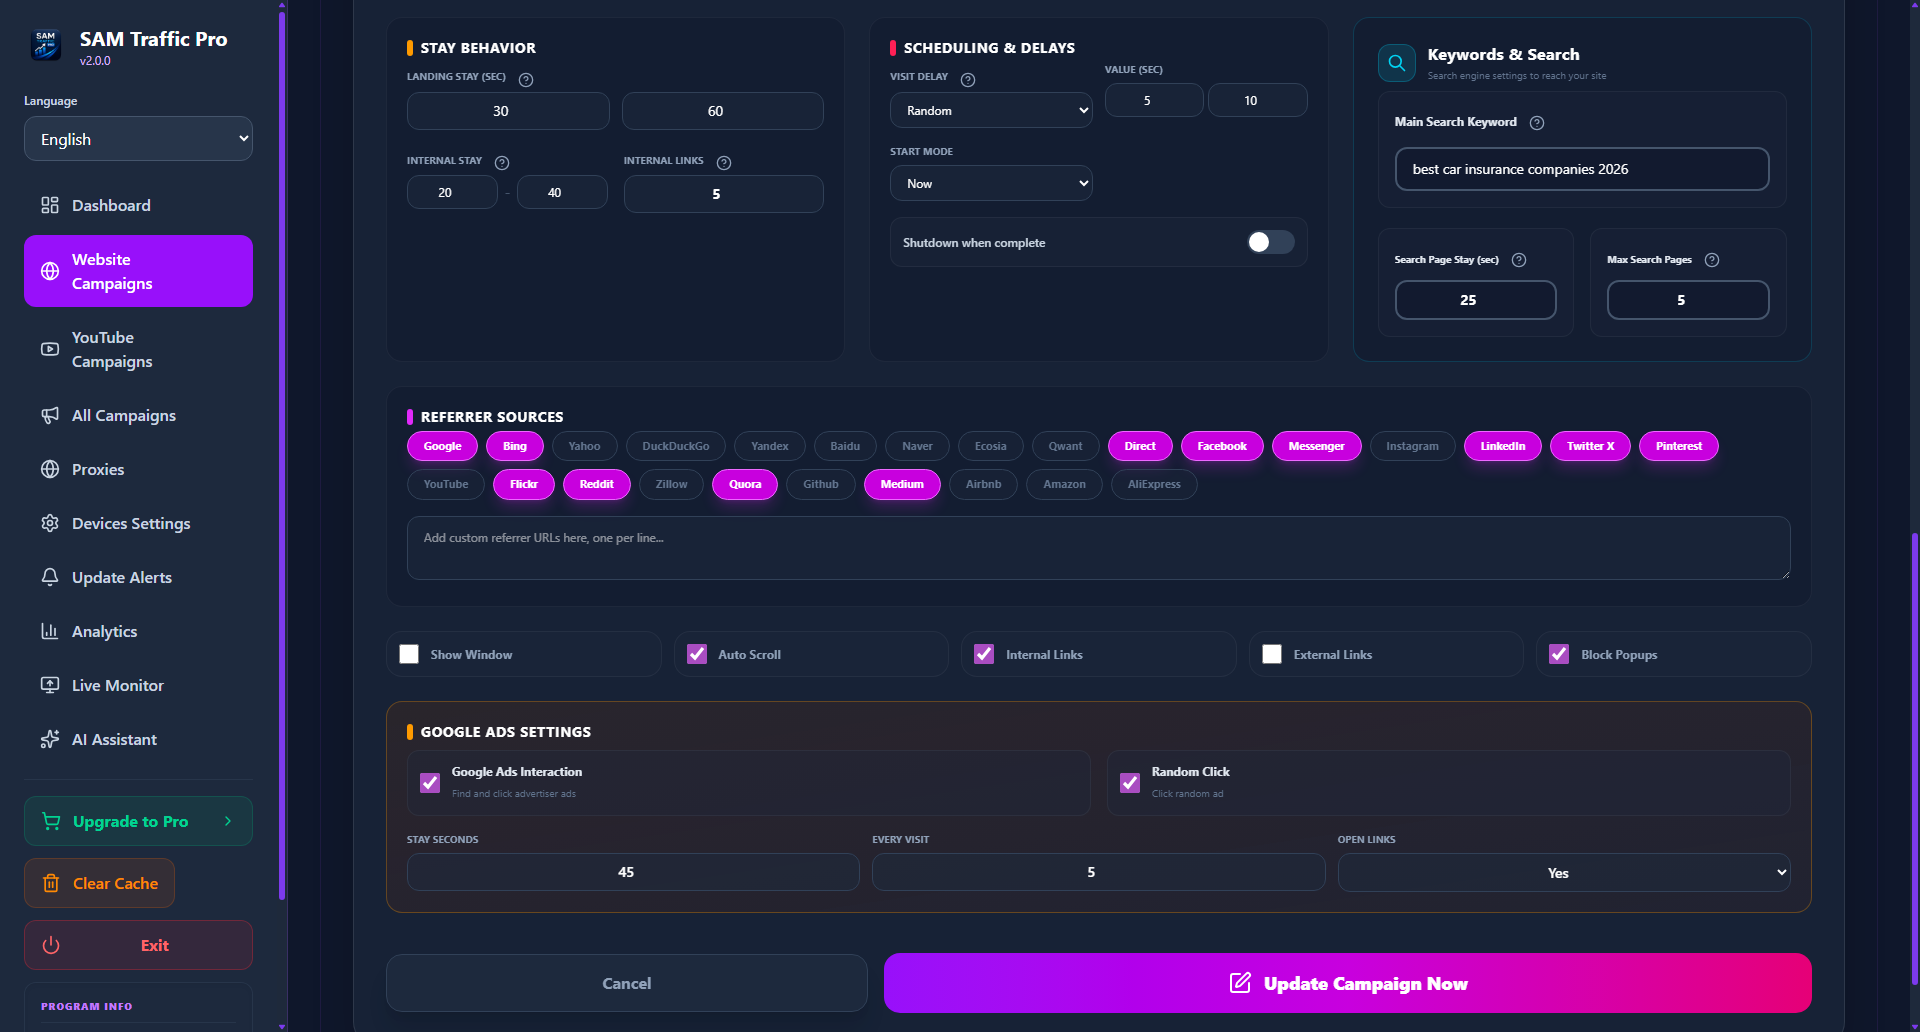Image resolution: width=1920 pixels, height=1032 pixels.
Task: Click the Search Page Stay value field
Action: click(x=1476, y=300)
